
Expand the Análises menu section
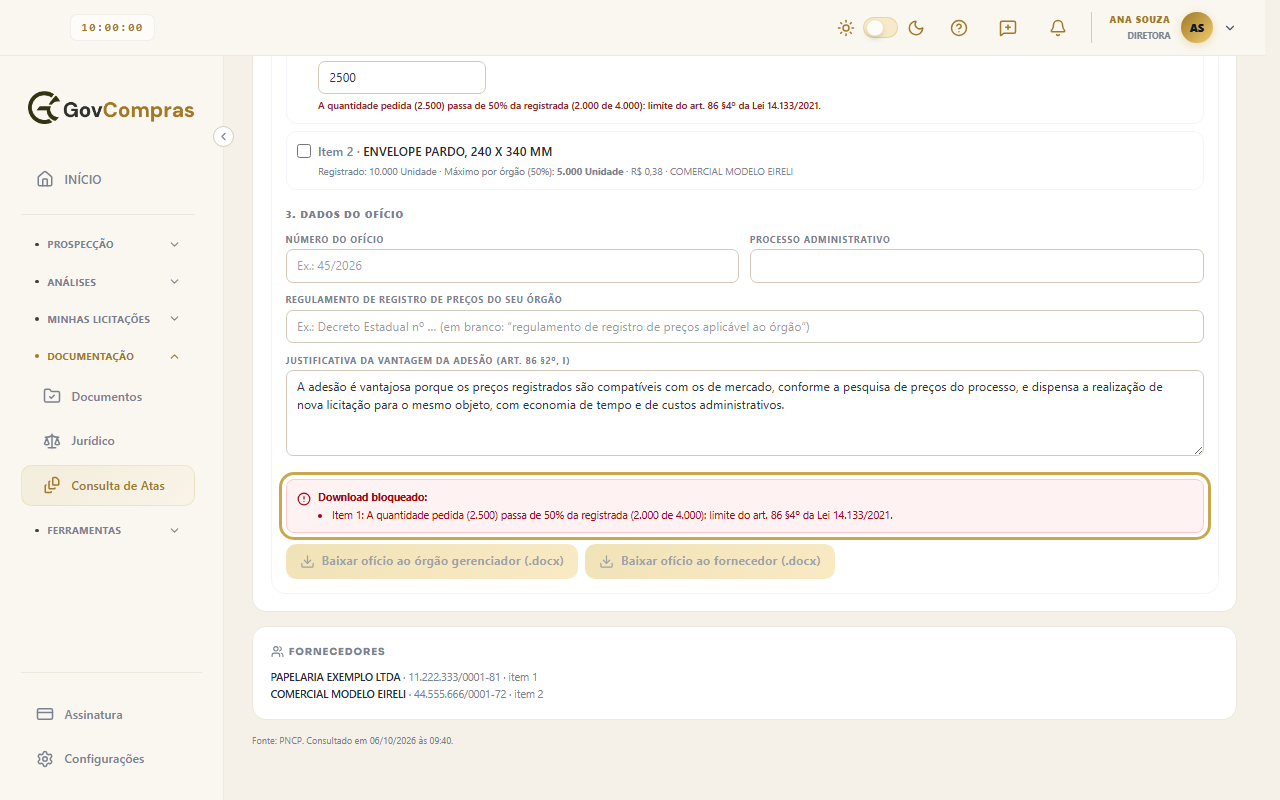[108, 282]
